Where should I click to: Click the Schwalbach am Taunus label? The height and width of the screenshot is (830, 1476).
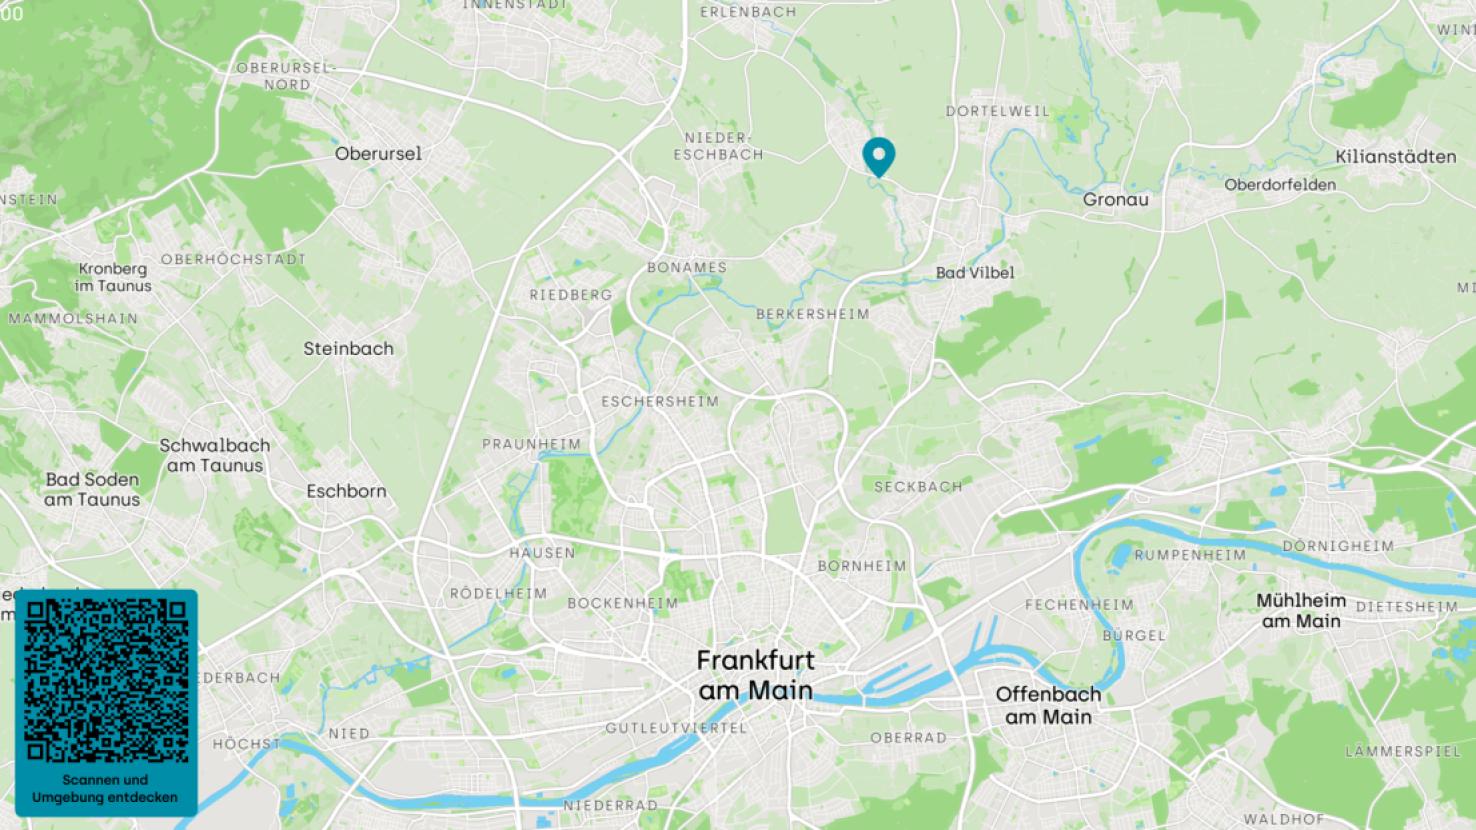214,455
